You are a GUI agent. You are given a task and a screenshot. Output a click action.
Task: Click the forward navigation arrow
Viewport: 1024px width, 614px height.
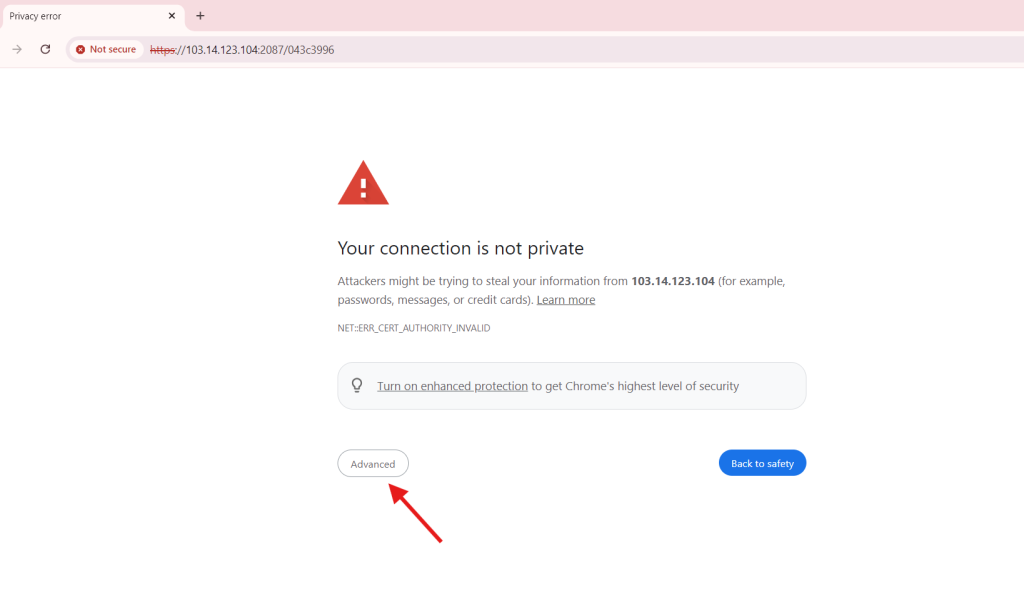(17, 49)
